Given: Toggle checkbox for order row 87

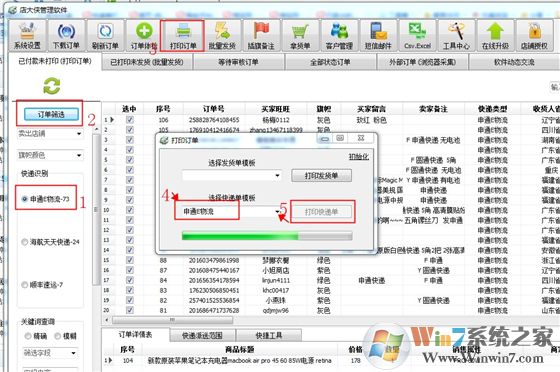Looking at the screenshot, I should point(130,270).
